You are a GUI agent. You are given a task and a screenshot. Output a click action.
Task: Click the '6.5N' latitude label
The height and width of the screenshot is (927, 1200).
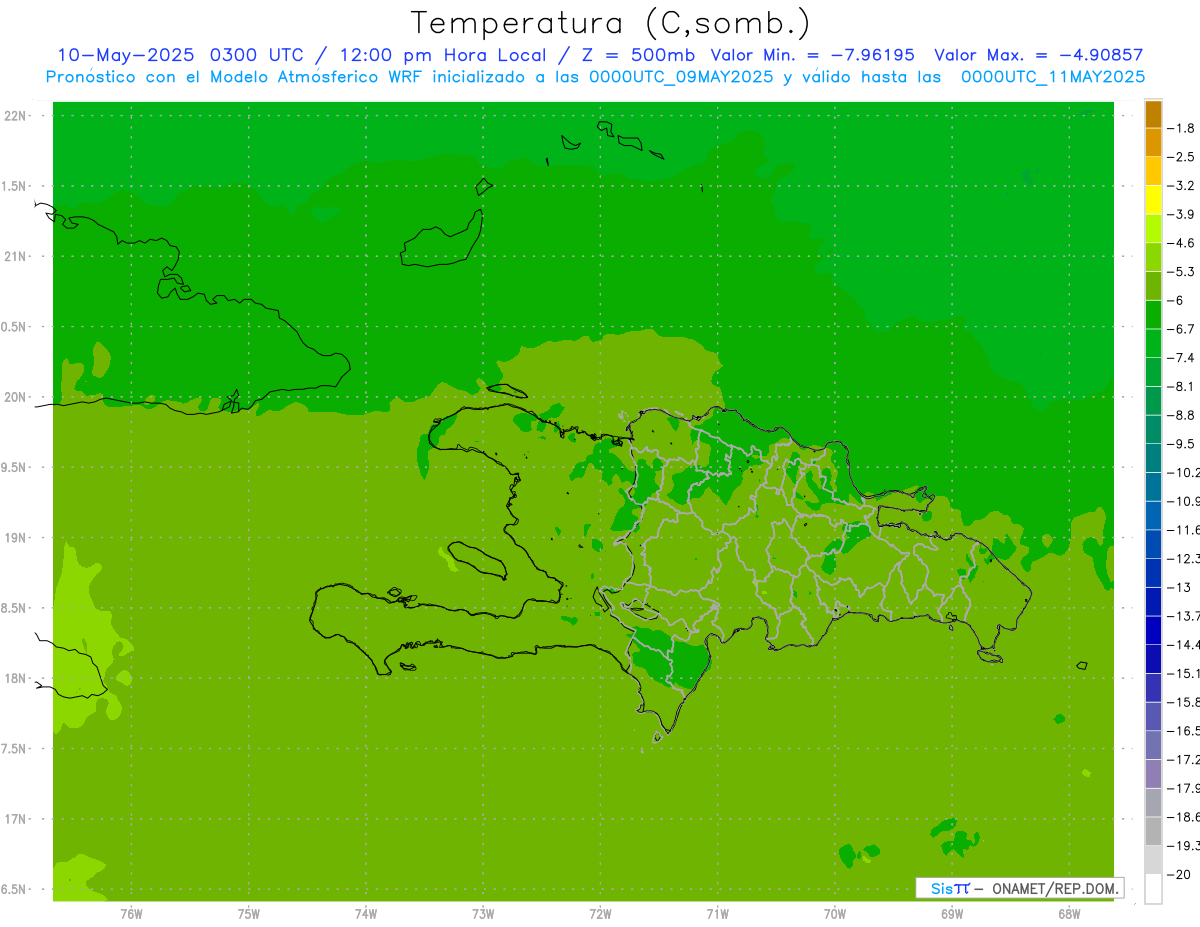click(x=14, y=889)
